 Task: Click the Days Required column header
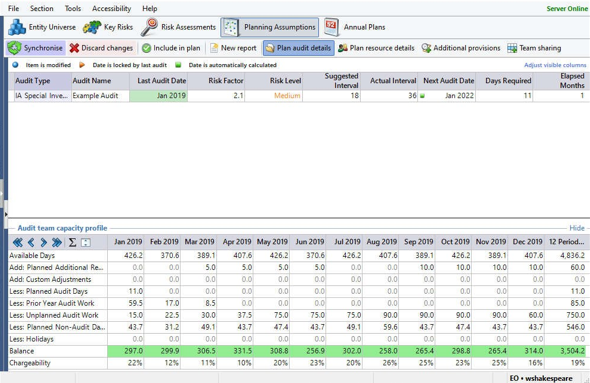(504, 81)
